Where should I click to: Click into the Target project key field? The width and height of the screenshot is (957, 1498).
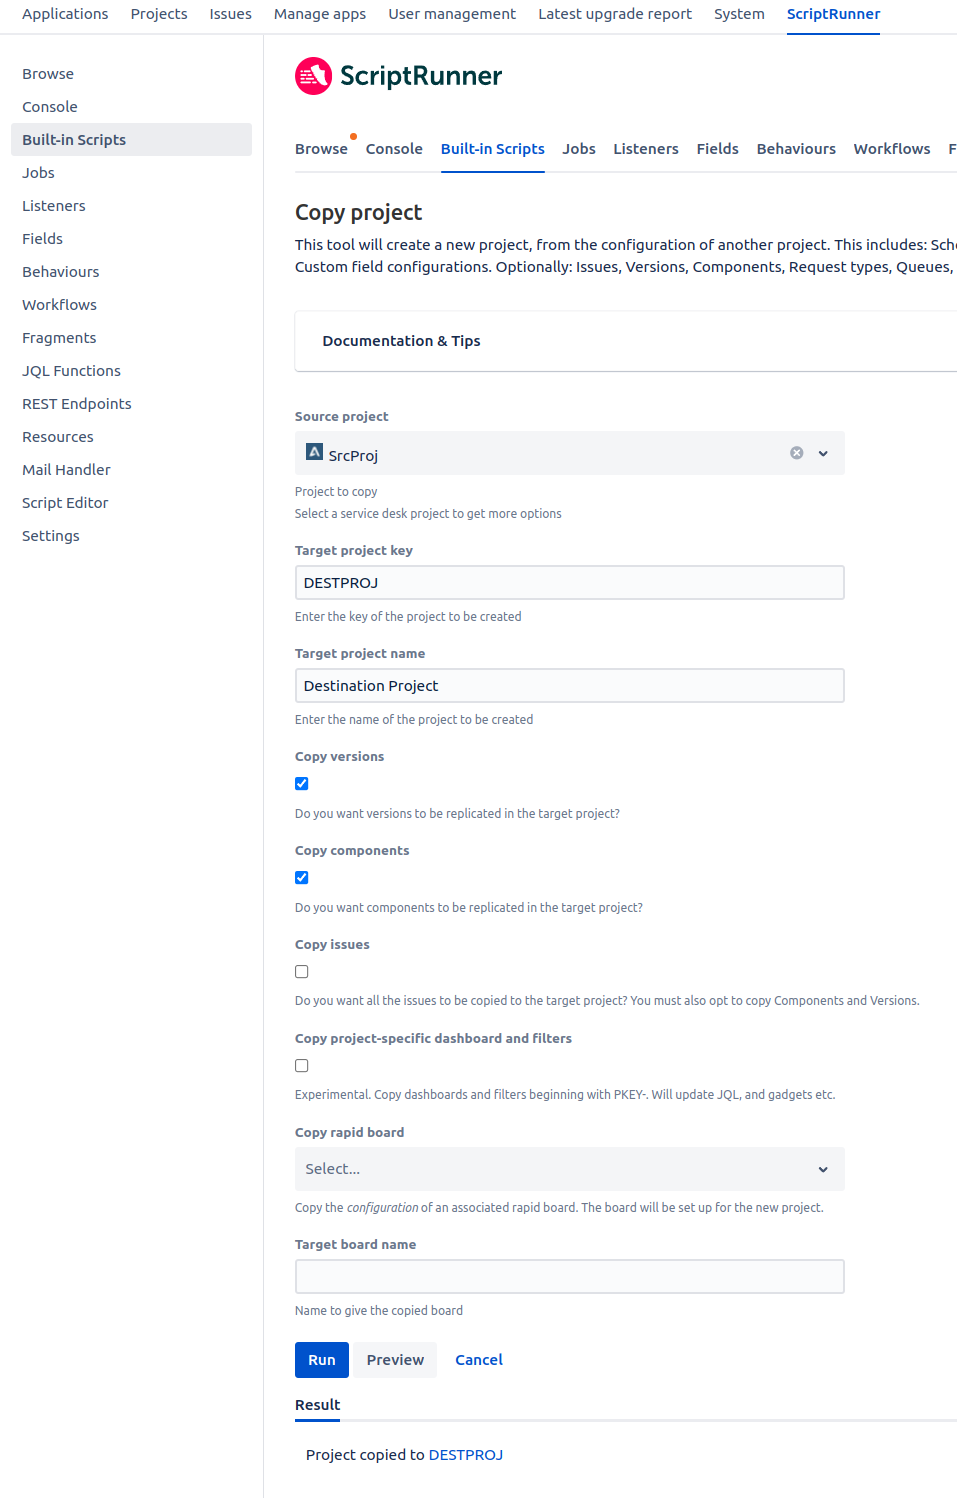(x=569, y=583)
